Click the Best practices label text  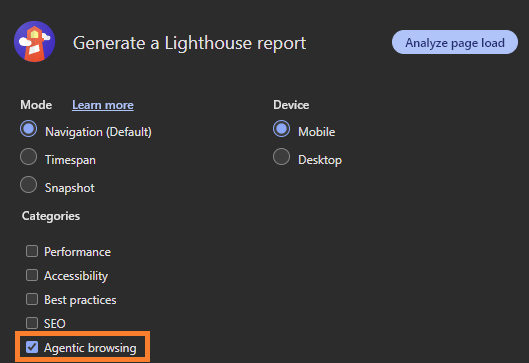point(80,300)
